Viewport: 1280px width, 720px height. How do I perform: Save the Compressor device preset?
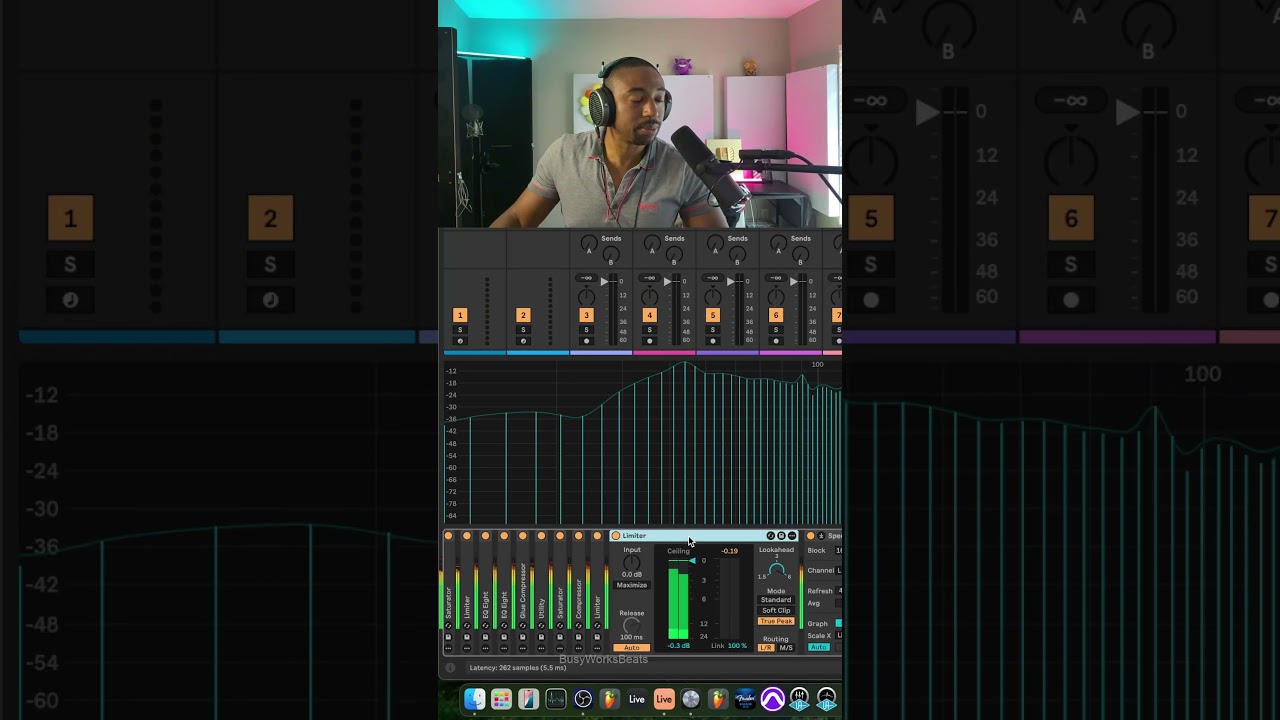579,637
